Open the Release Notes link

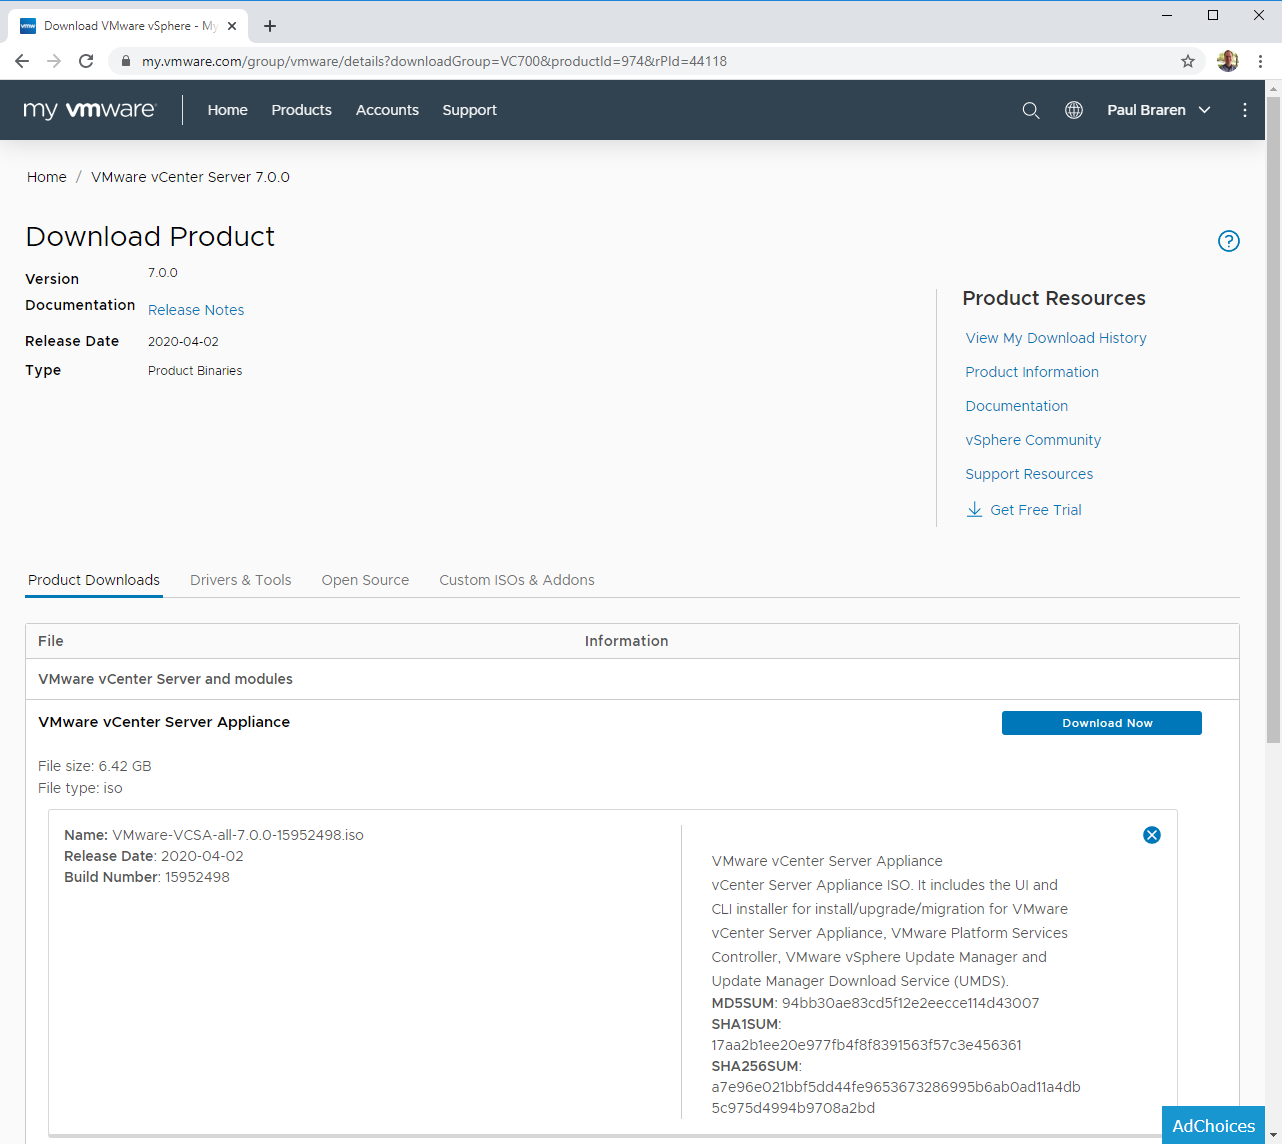(196, 310)
